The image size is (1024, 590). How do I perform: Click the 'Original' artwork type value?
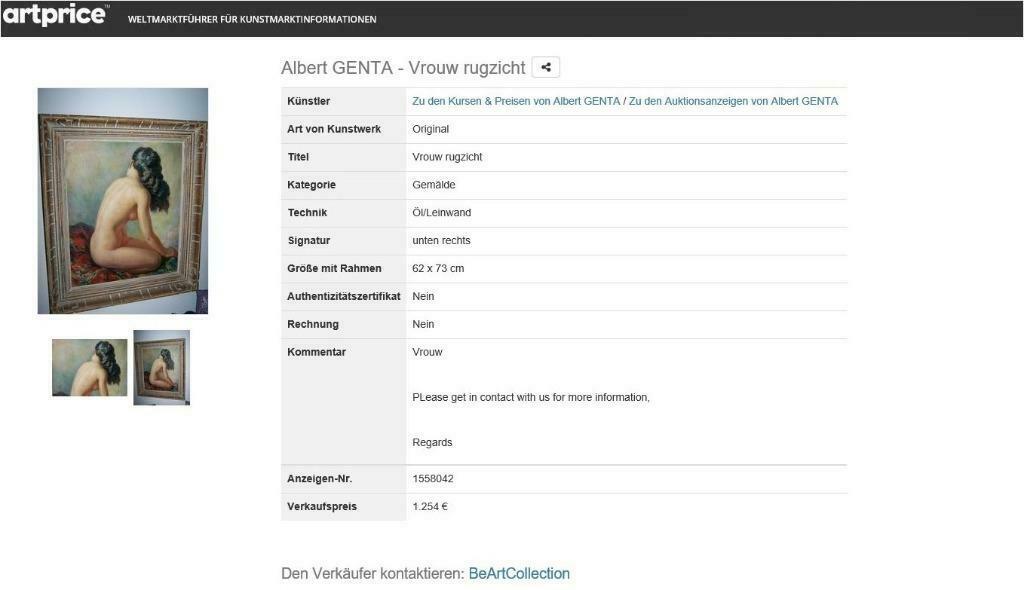(430, 129)
